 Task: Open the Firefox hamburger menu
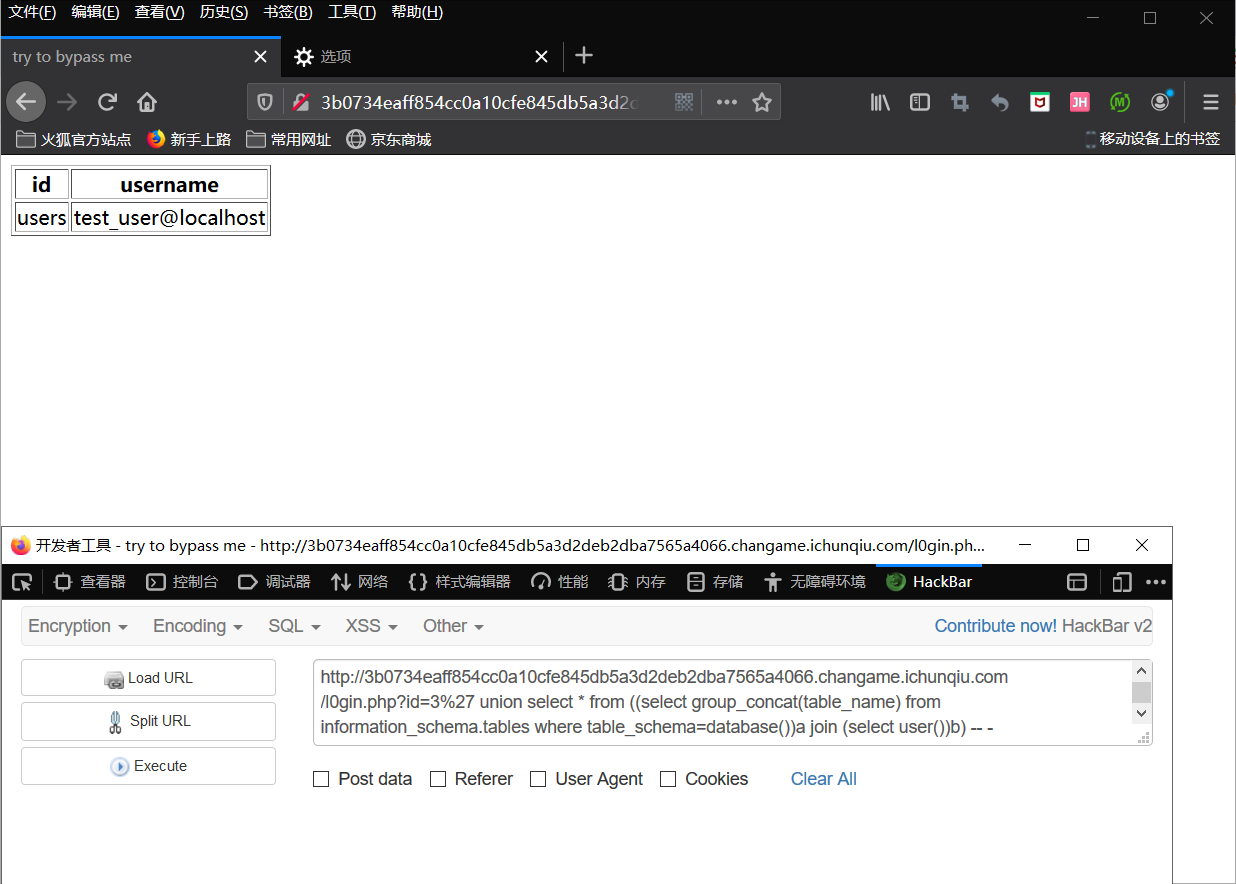click(x=1211, y=102)
